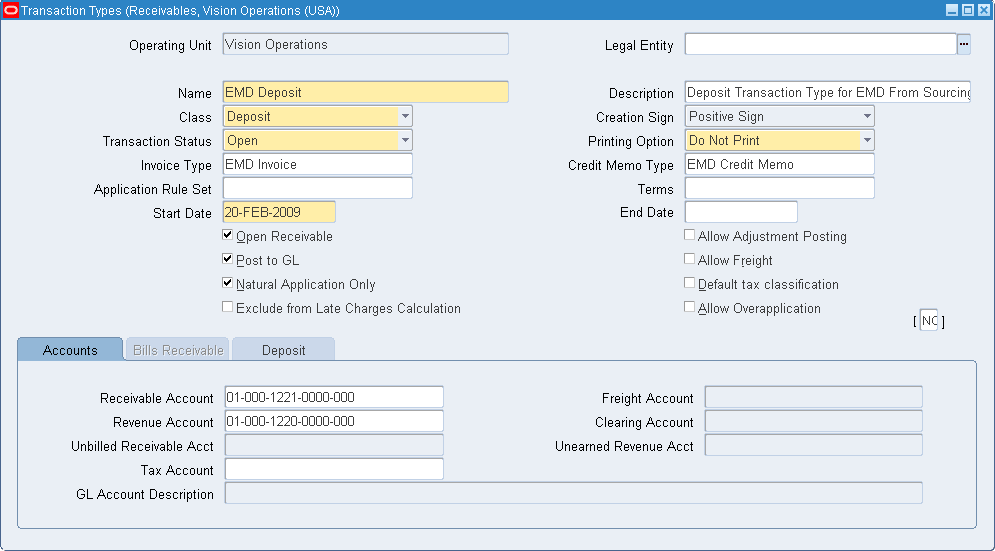The image size is (995, 551).
Task: Switch to the Accounts tab
Action: pyautogui.click(x=70, y=350)
